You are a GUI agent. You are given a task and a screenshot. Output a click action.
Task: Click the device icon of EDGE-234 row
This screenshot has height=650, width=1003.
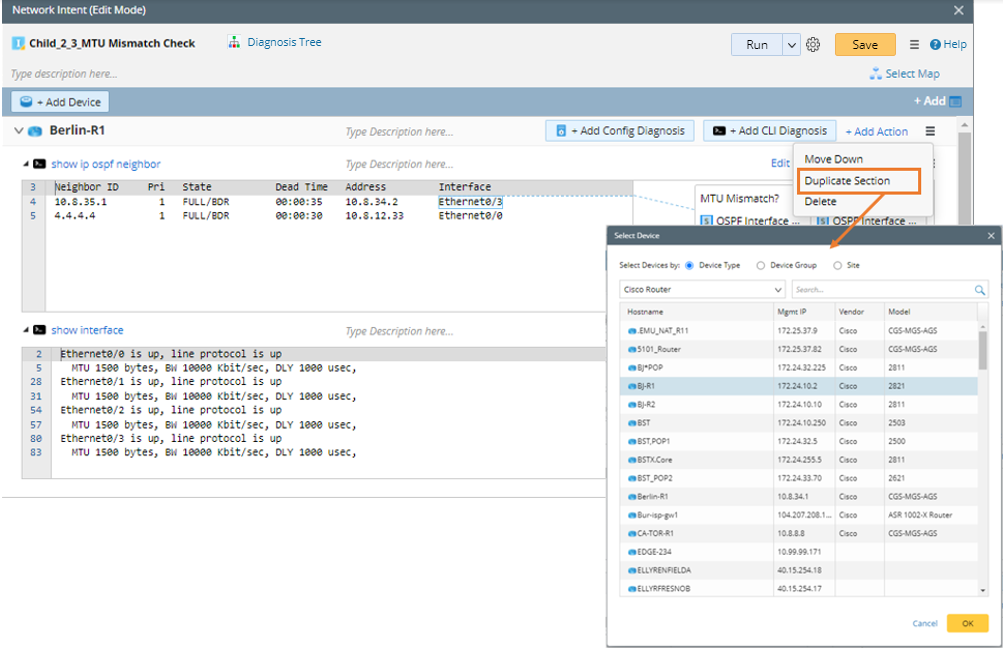tap(632, 552)
